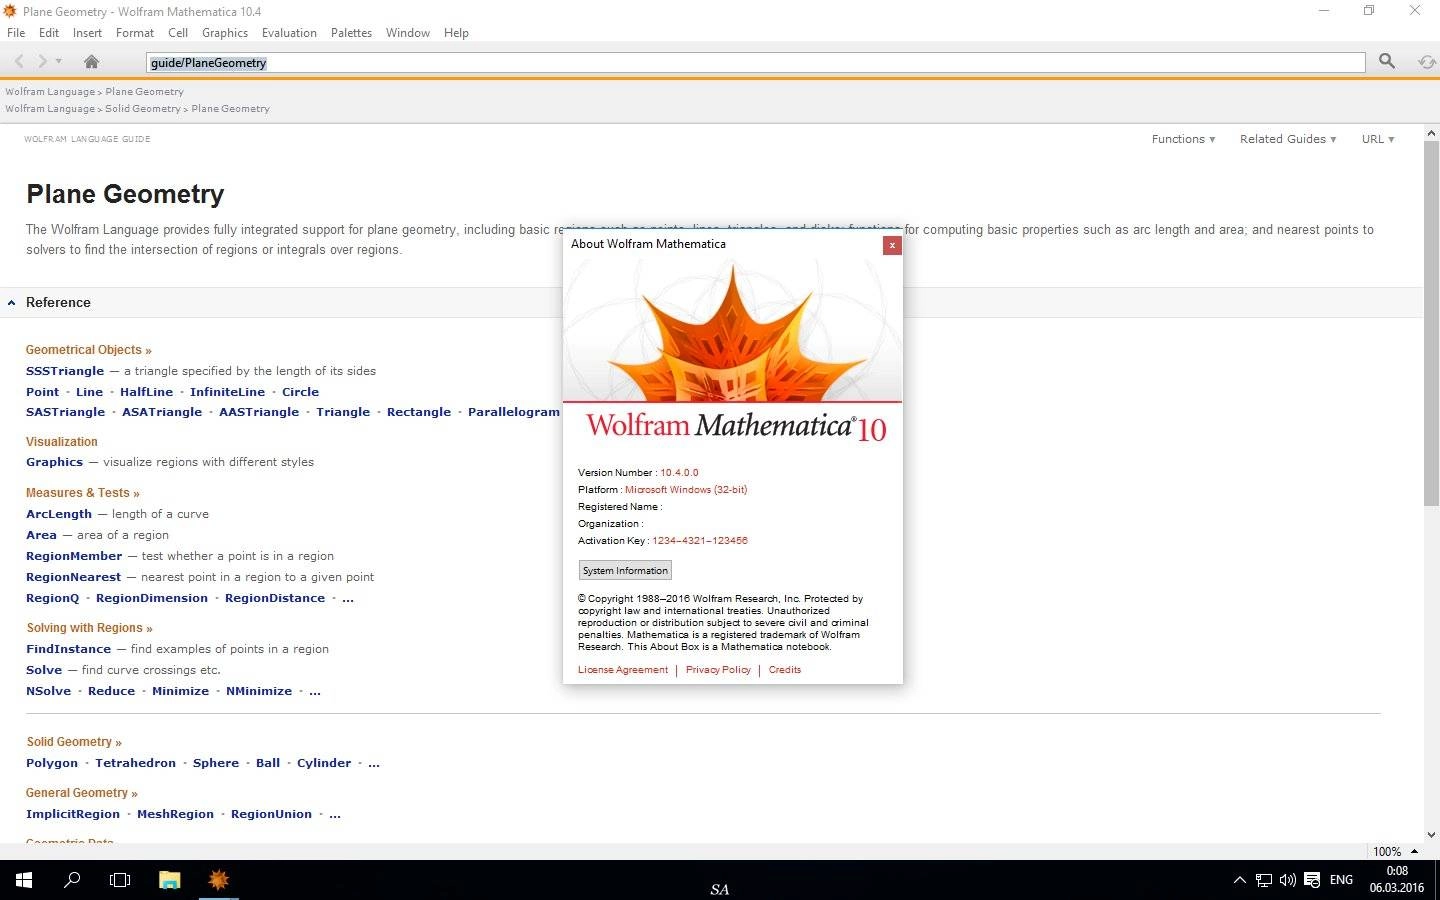
Task: Expand the Related Guides dropdown
Action: (1288, 139)
